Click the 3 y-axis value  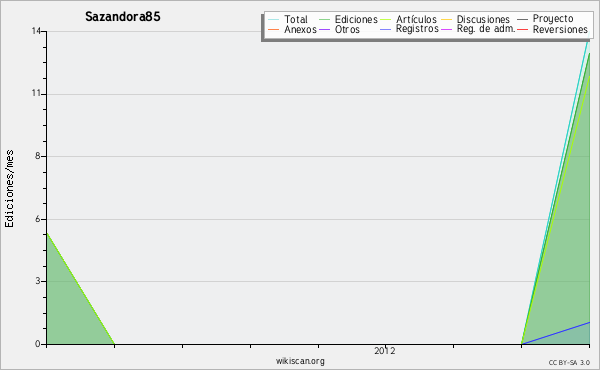(x=38, y=281)
